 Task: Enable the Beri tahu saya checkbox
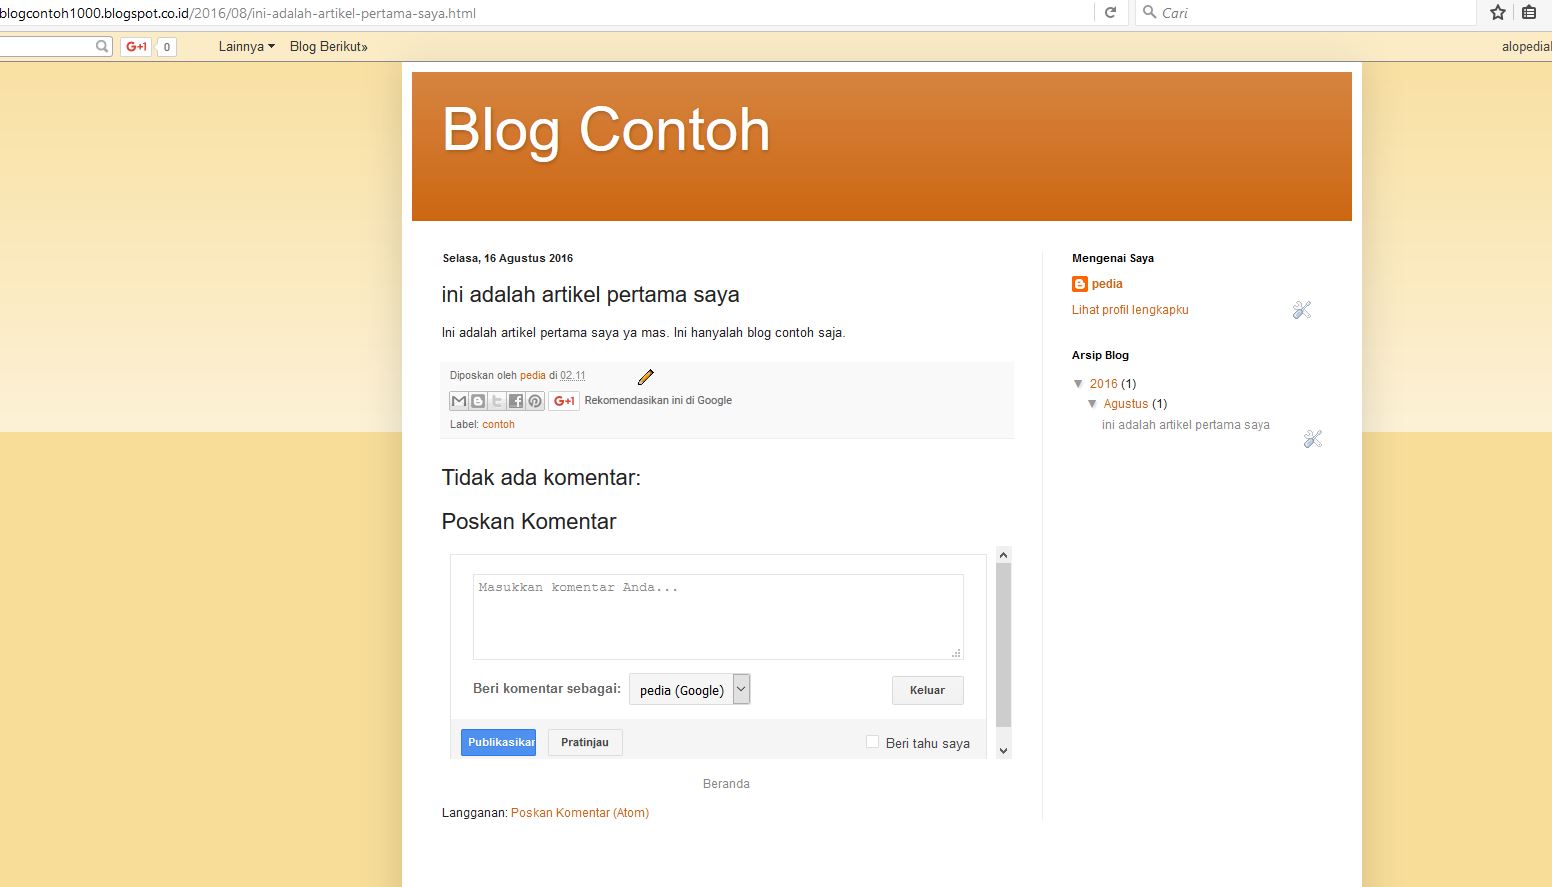point(872,741)
